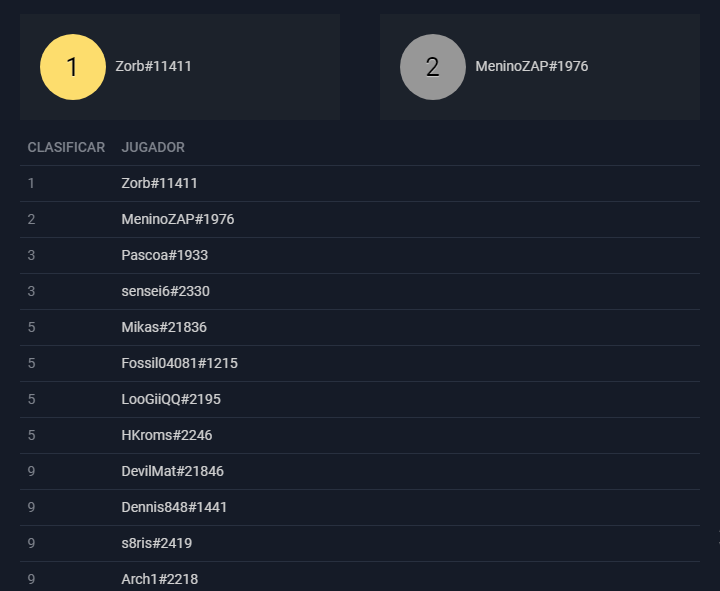Select MeninoZAP#1976 in the table row
This screenshot has width=720, height=591.
pos(178,219)
